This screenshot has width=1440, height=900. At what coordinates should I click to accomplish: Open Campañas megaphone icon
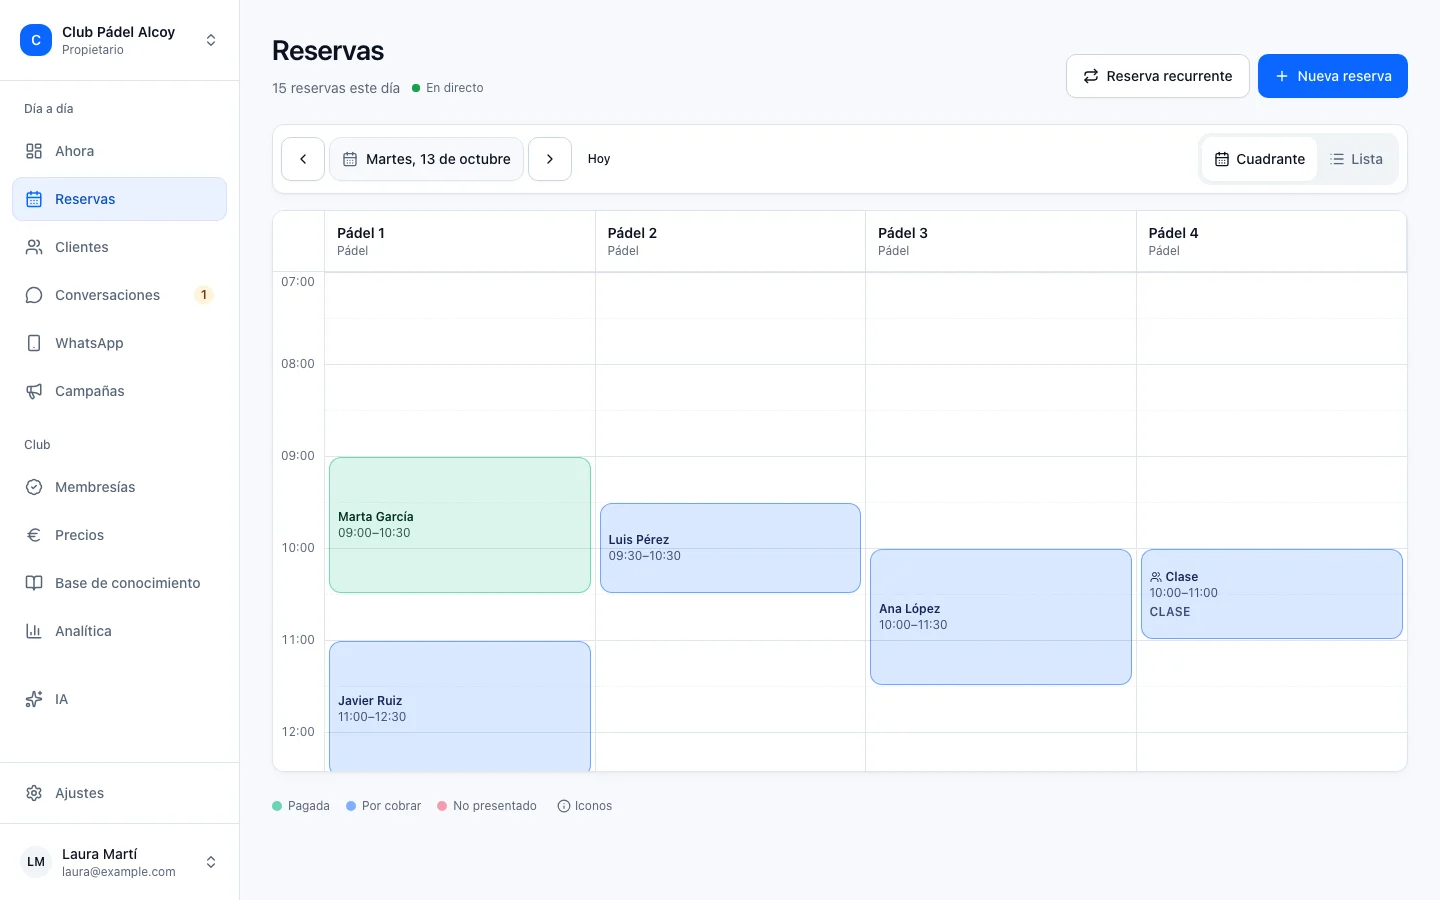click(x=34, y=391)
